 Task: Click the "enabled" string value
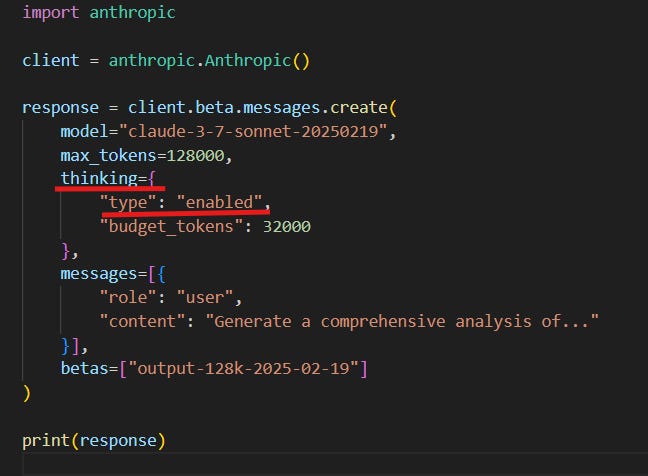219,202
